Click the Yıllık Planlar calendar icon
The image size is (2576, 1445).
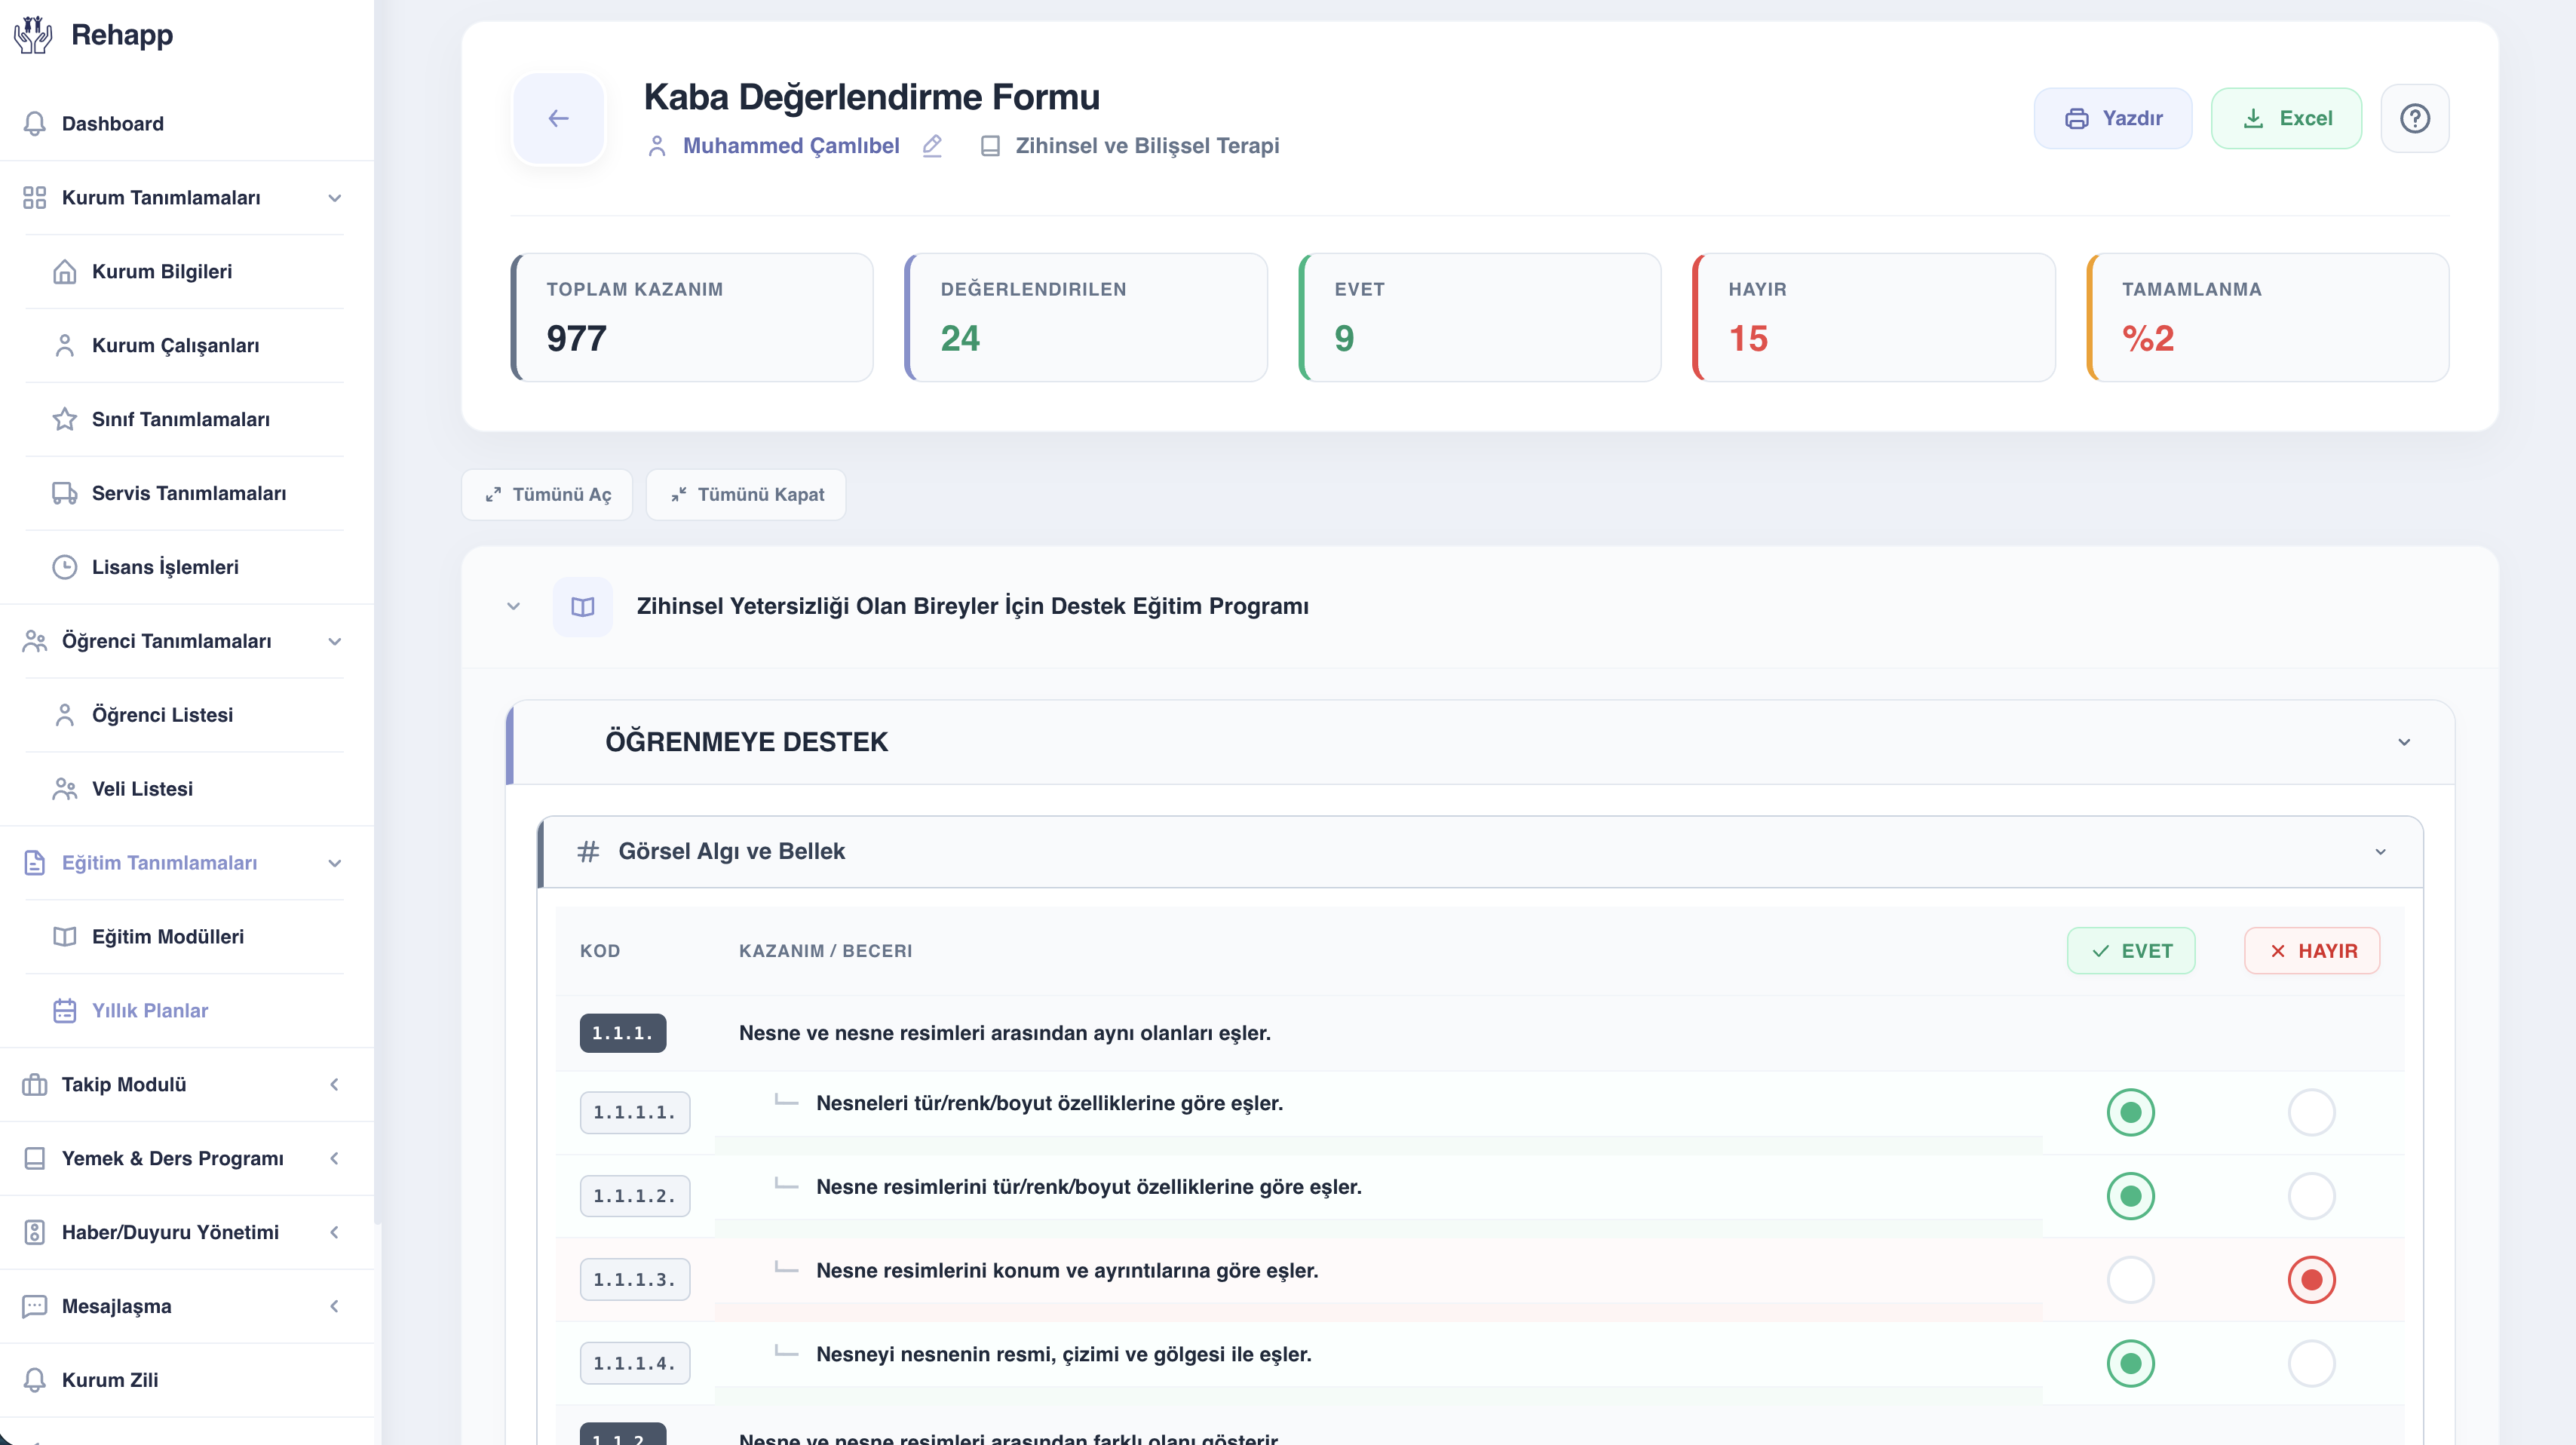[x=65, y=1011]
